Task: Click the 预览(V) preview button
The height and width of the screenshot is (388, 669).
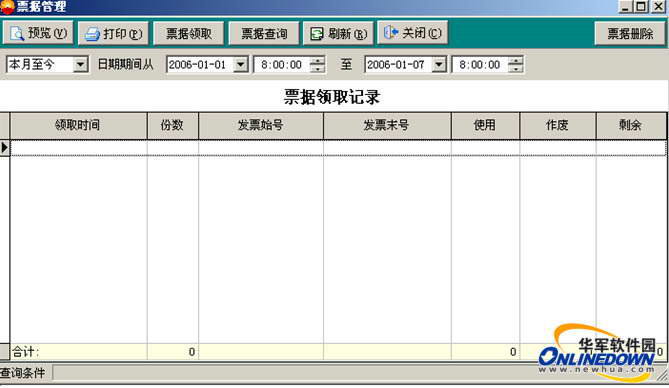Action: click(x=38, y=33)
